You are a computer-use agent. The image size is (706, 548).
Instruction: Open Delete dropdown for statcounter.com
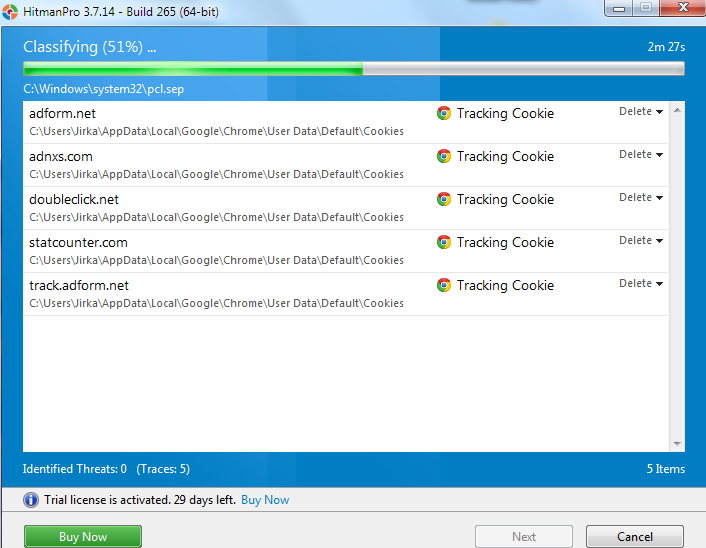tap(641, 240)
